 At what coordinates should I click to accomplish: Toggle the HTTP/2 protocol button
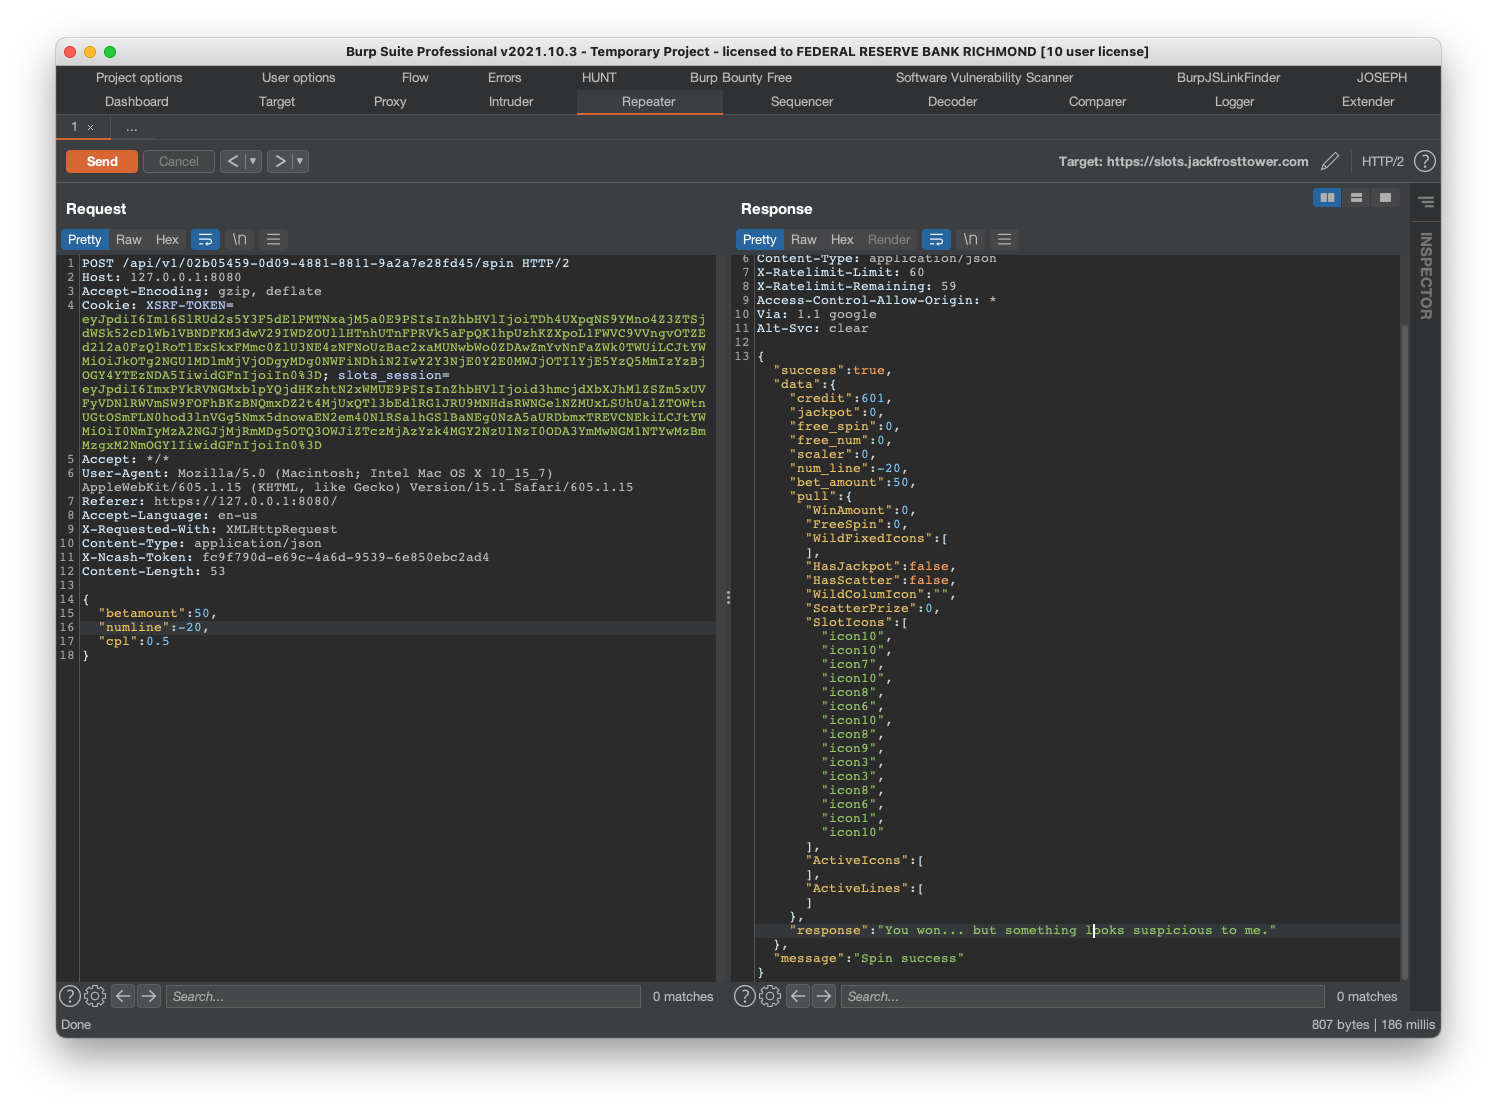click(x=1382, y=161)
